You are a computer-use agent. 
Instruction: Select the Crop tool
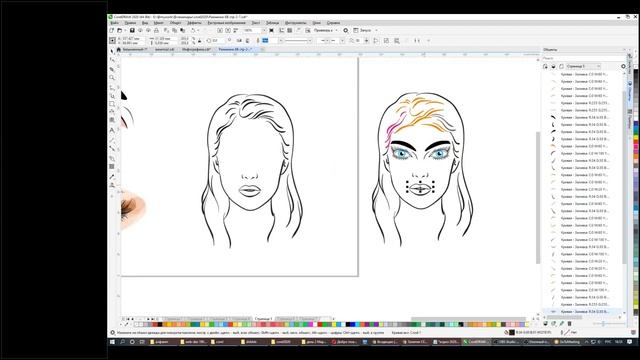(x=112, y=69)
